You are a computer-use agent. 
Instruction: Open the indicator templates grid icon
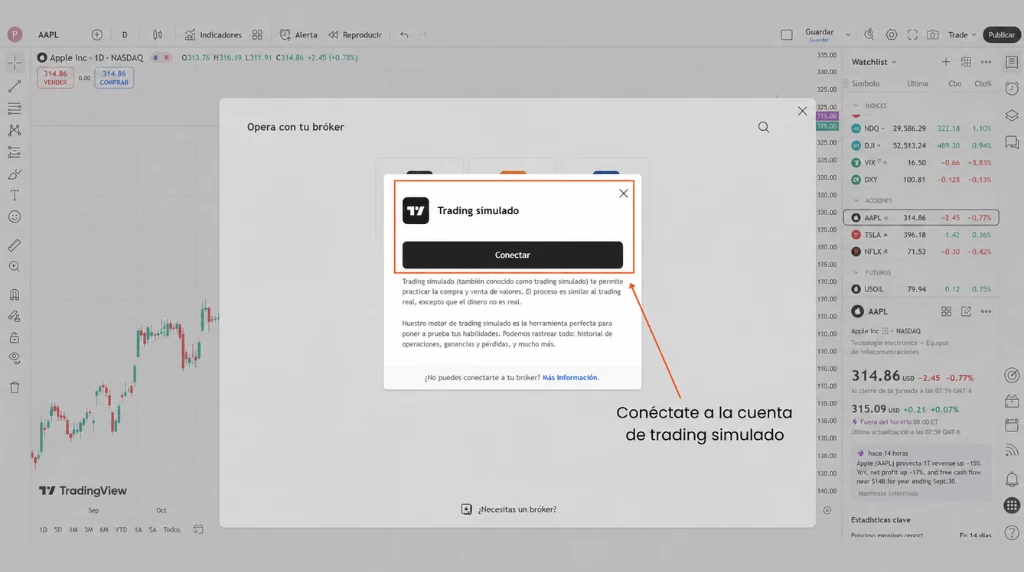tap(257, 35)
